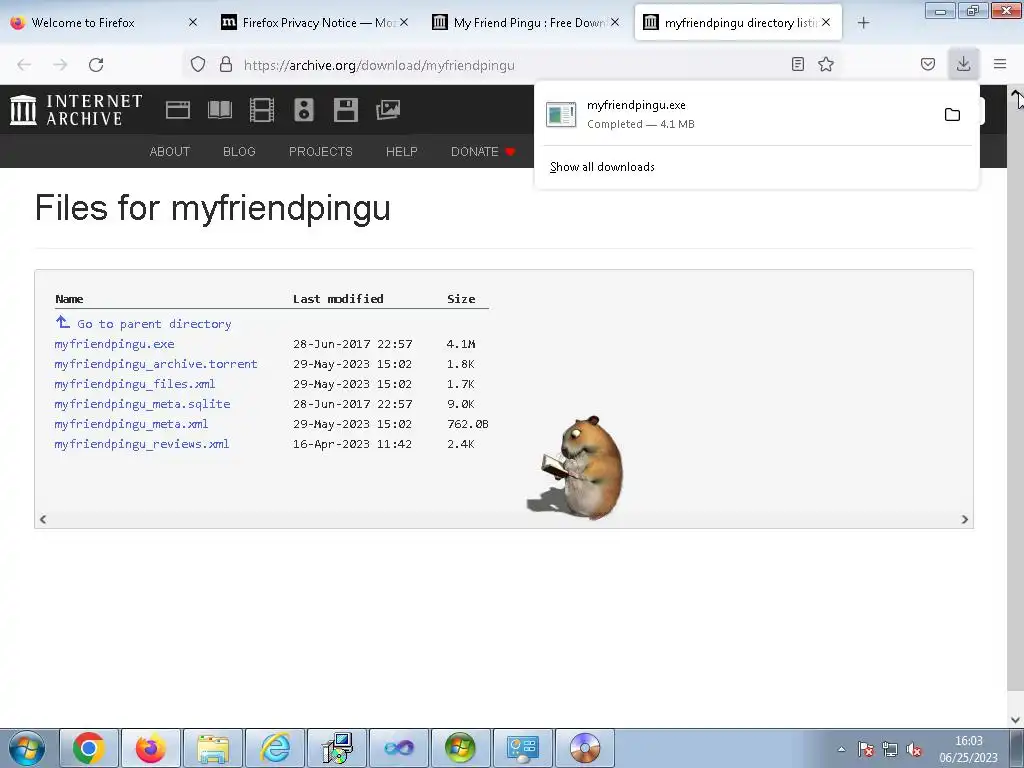Click Show all downloads
1024x768 pixels.
[x=602, y=167]
